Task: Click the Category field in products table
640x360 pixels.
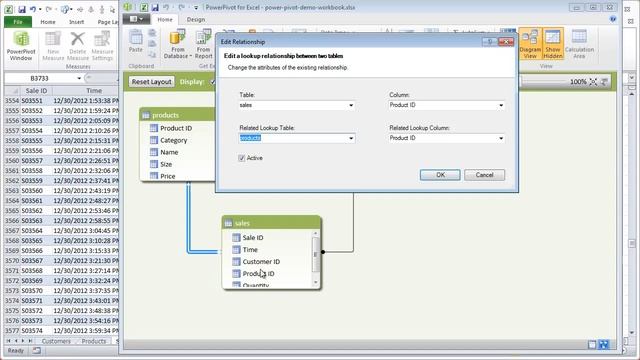Action: click(173, 140)
